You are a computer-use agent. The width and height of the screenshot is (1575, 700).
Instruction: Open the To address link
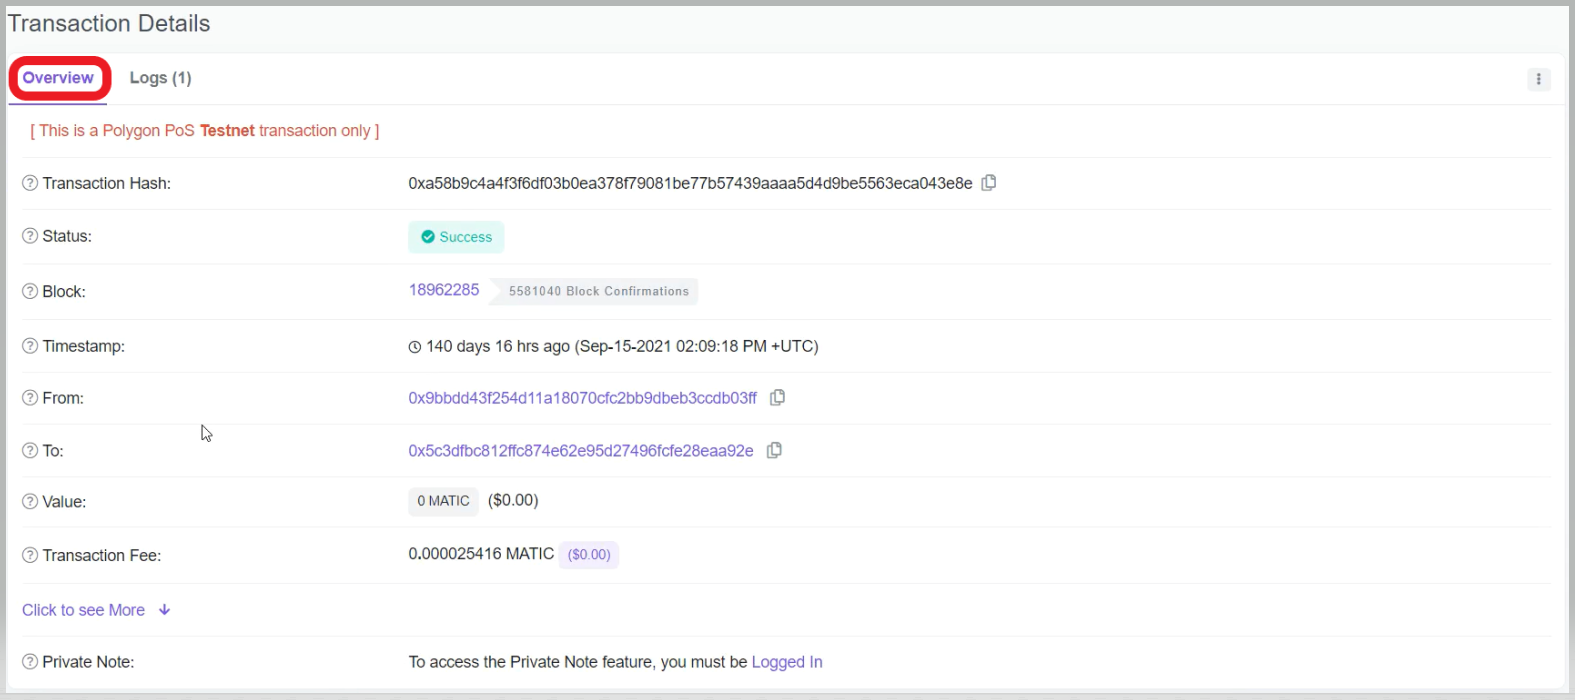point(580,451)
